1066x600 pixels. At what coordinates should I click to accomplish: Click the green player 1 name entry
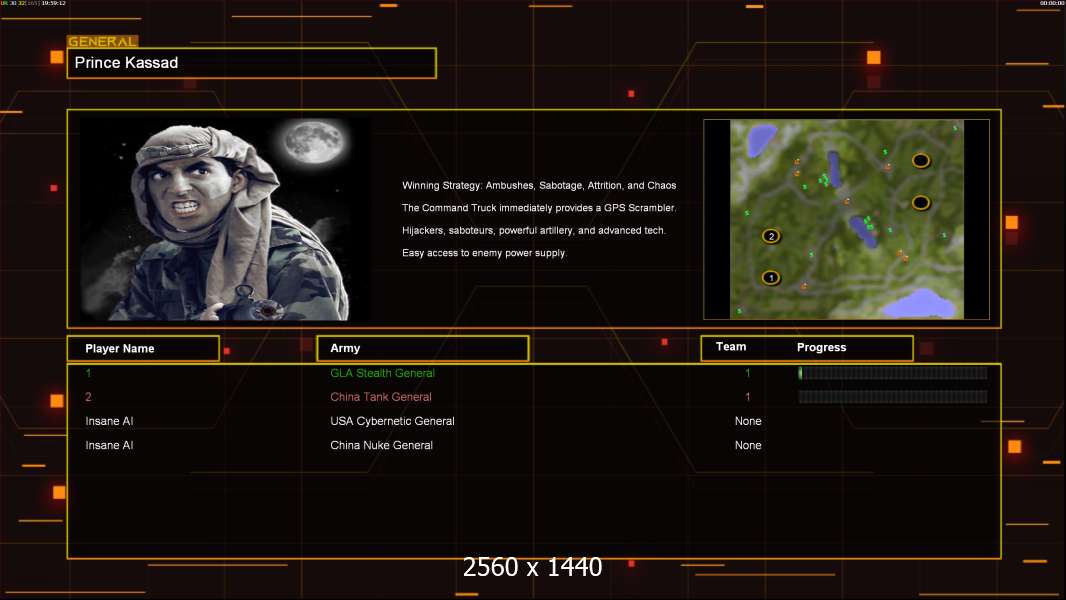tap(88, 373)
